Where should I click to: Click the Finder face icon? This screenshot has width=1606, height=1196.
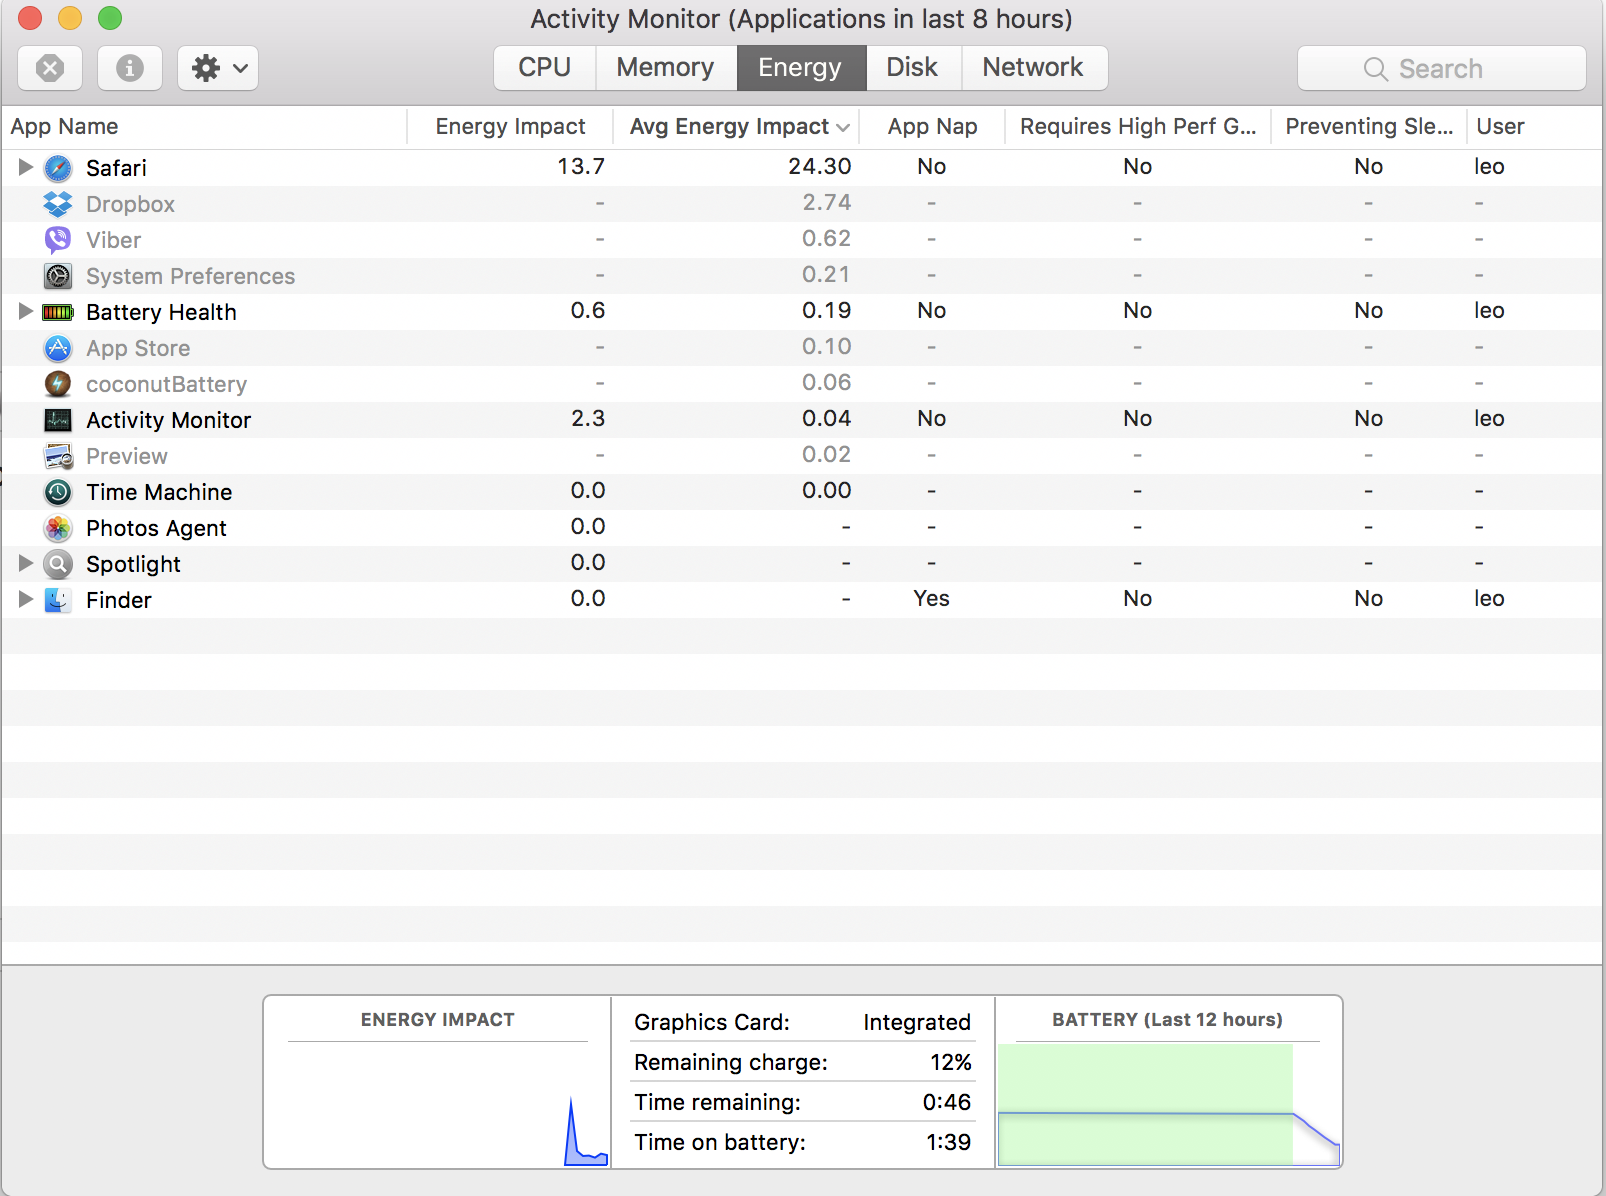point(58,600)
